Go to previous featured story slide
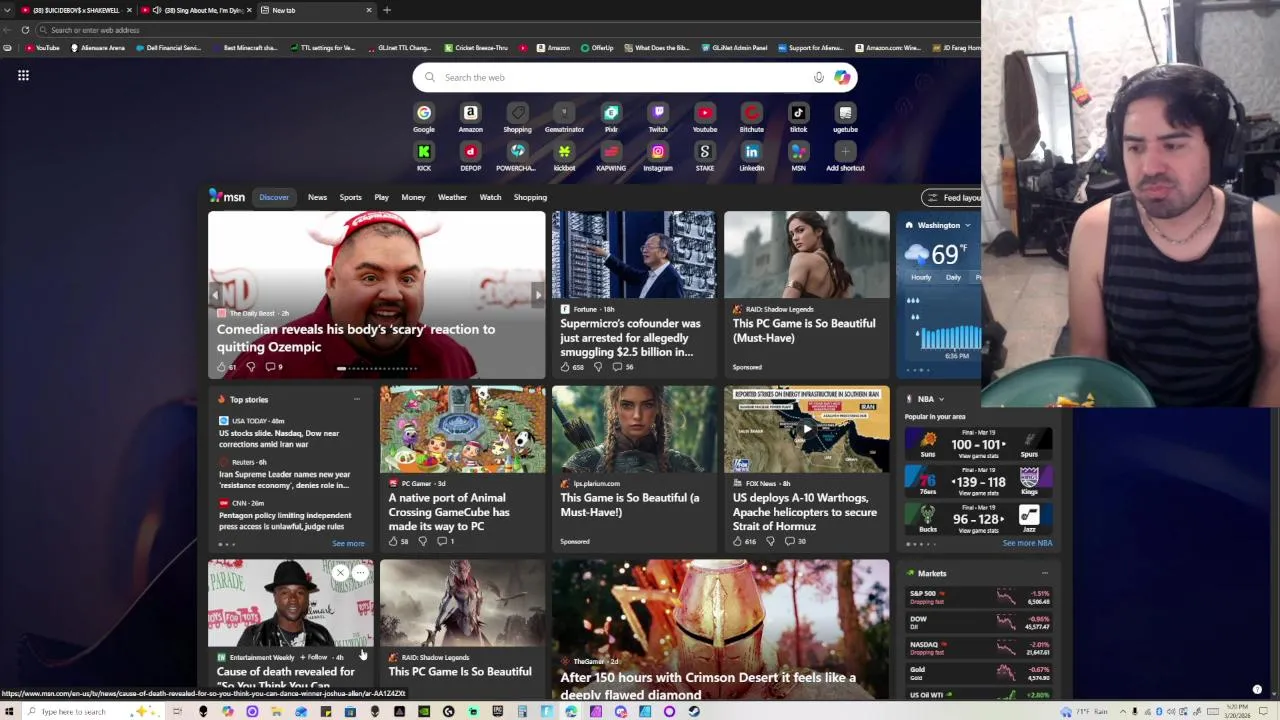 click(x=215, y=295)
